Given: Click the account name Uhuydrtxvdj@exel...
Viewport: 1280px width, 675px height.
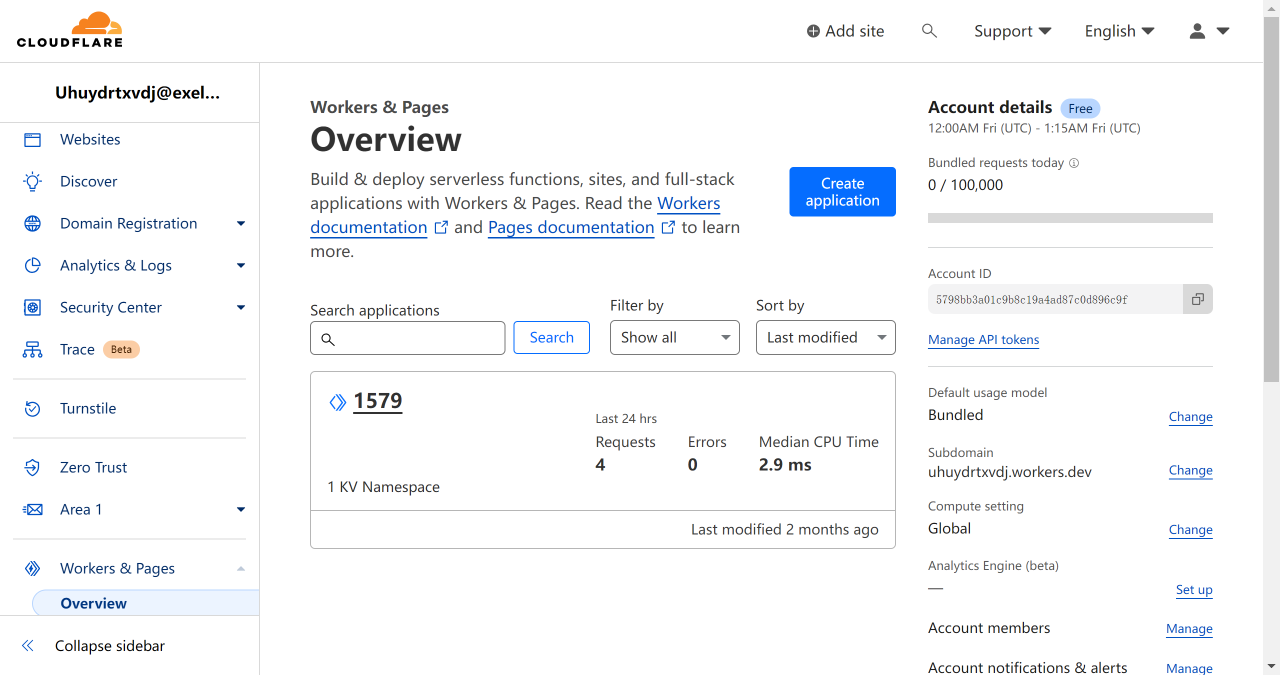Looking at the screenshot, I should tap(137, 93).
